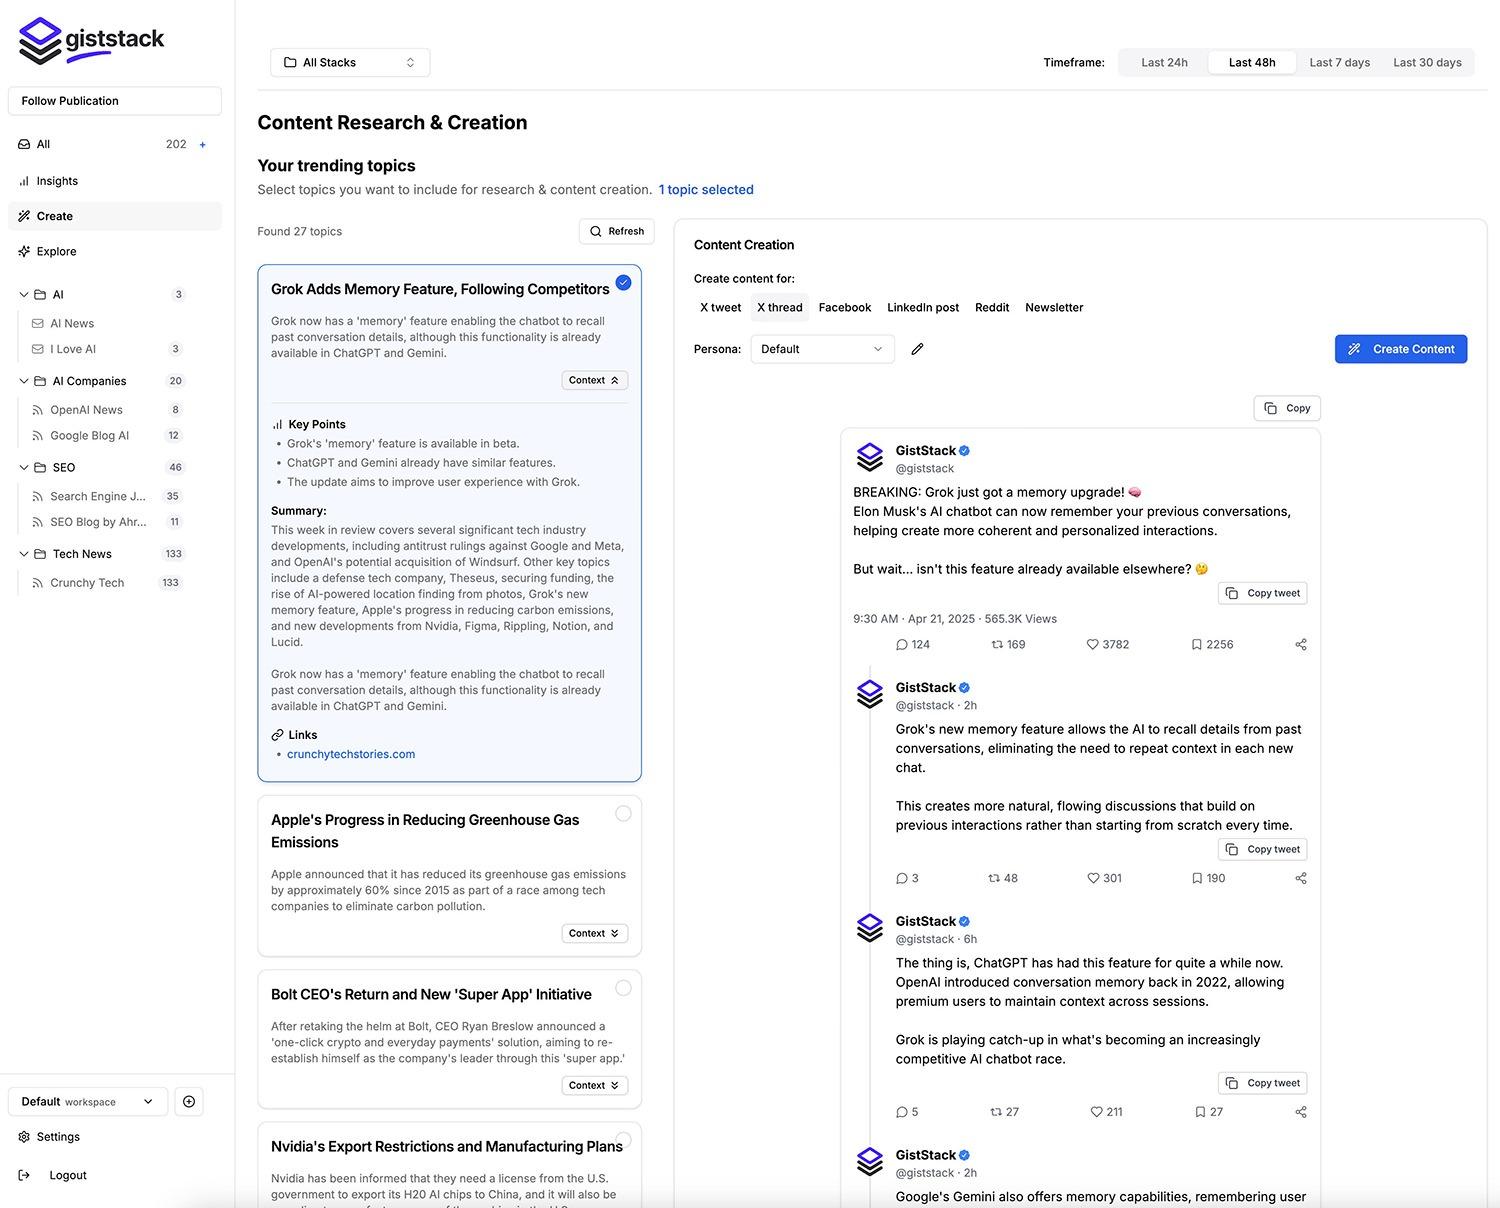Choose Facebook content type

[x=844, y=307]
